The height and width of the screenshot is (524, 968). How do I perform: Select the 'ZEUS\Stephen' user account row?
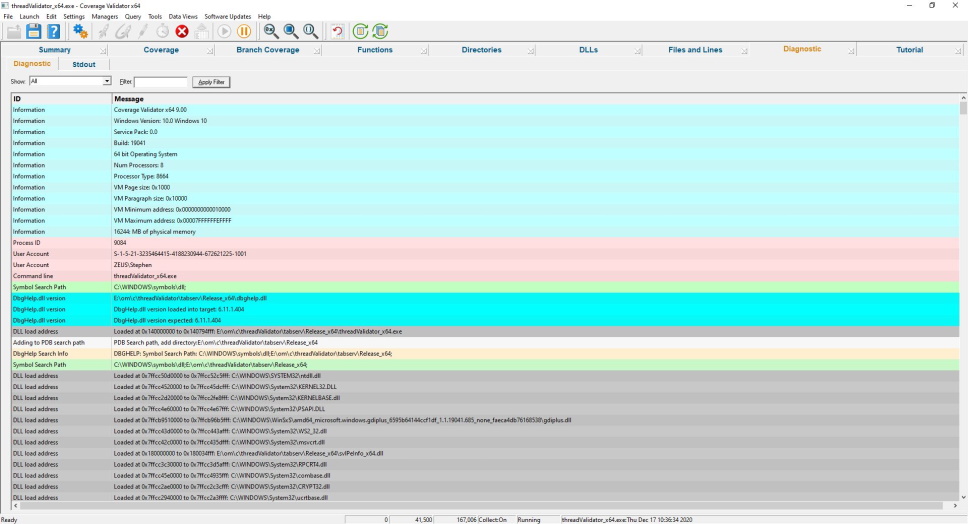[485, 265]
